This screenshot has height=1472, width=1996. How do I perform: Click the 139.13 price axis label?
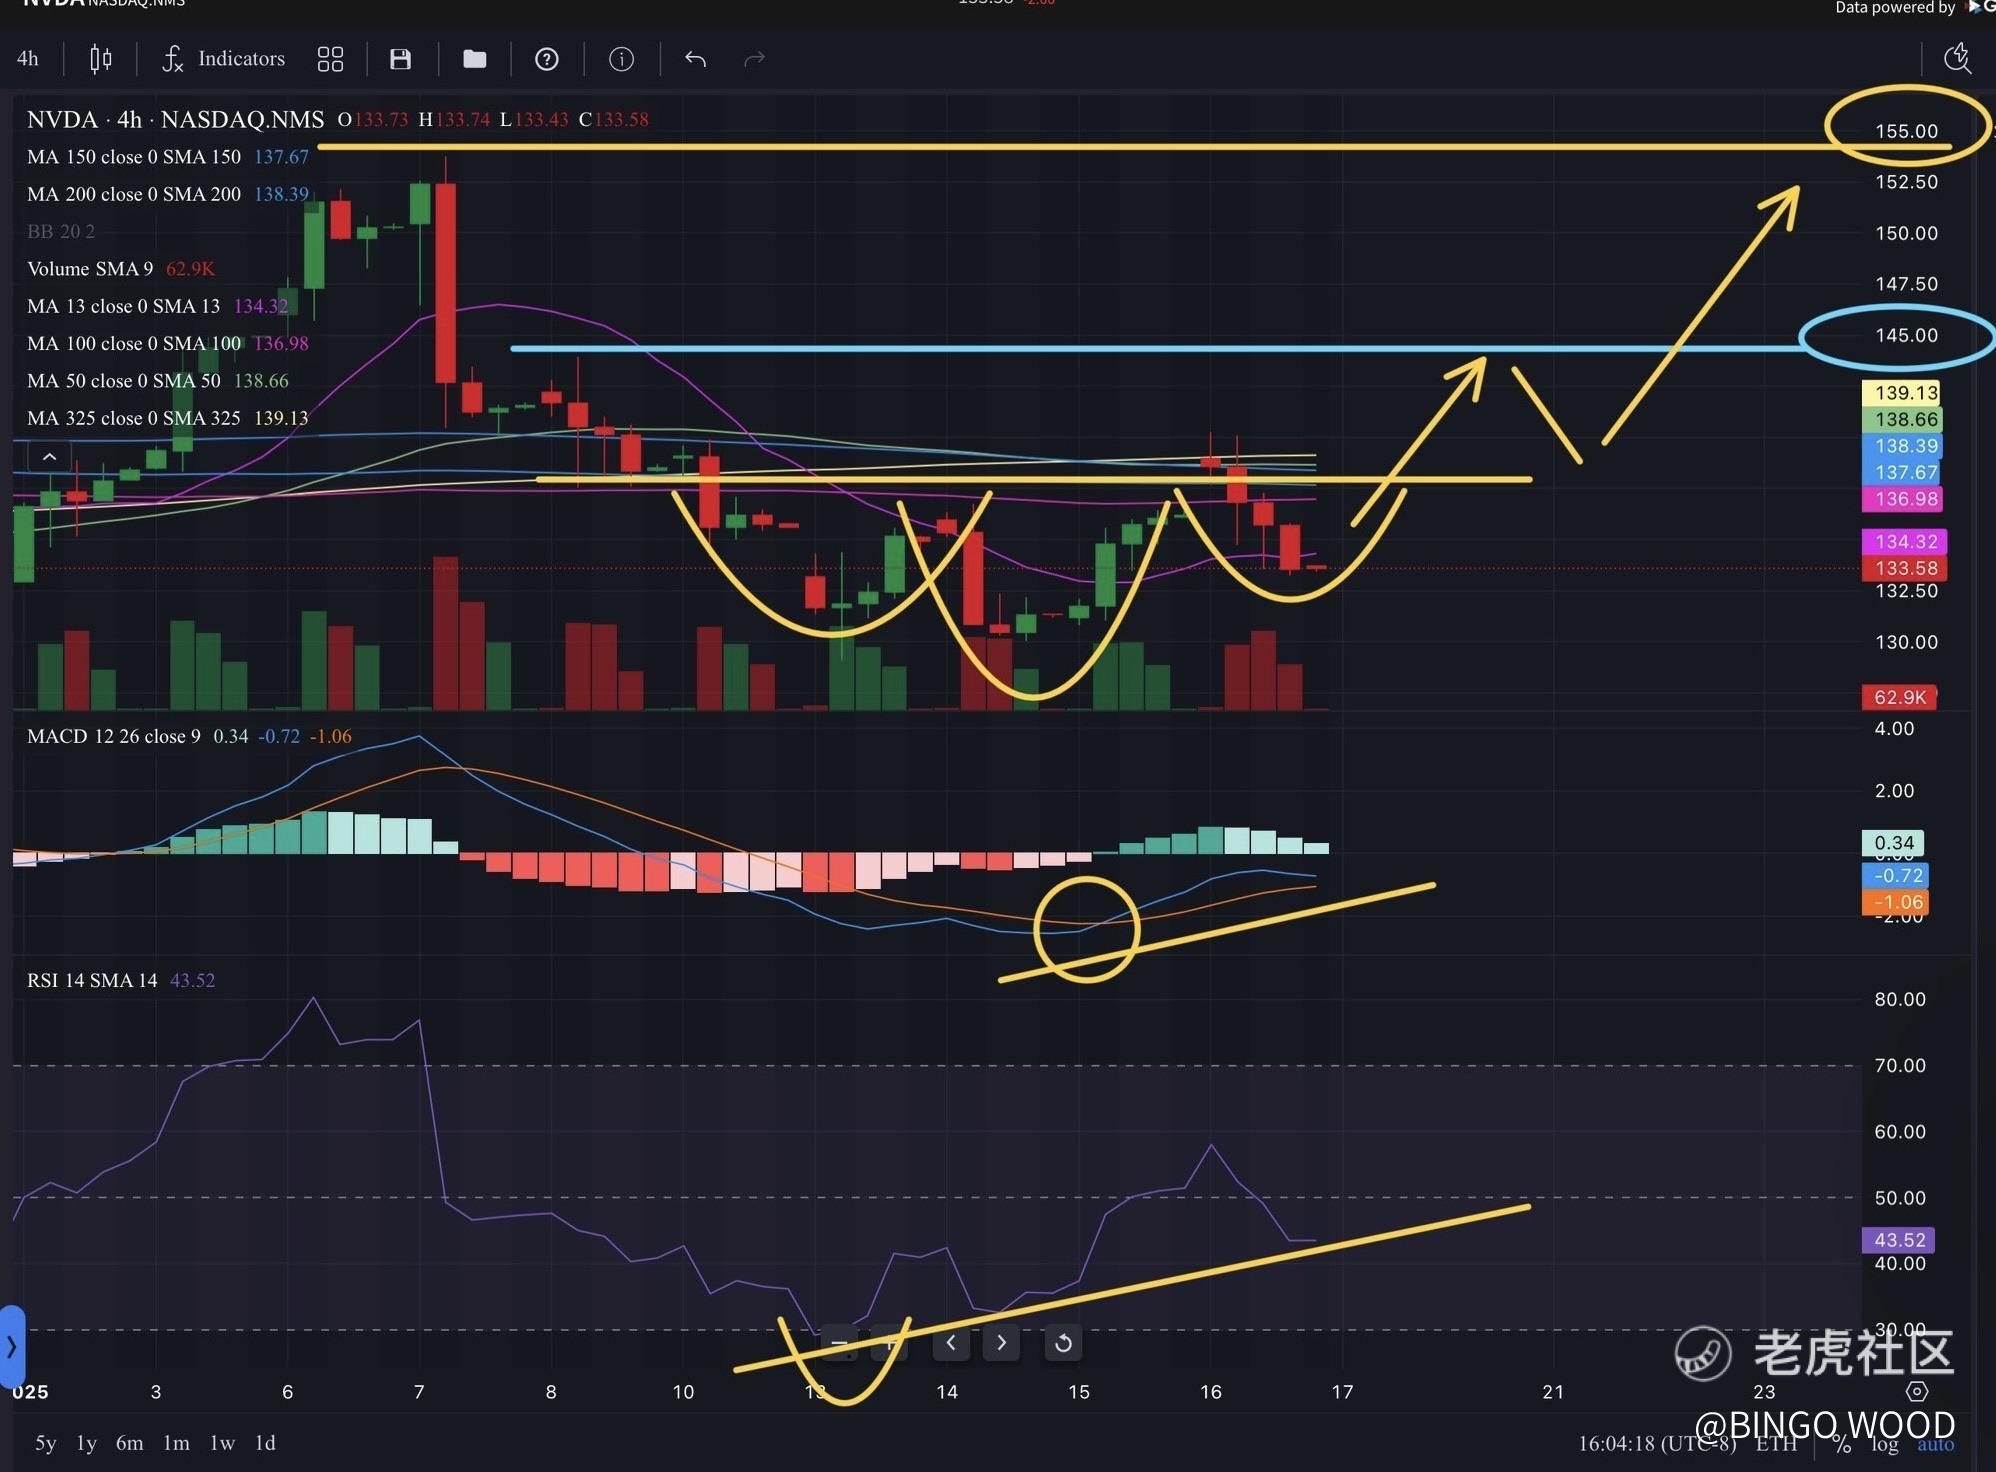point(1900,393)
